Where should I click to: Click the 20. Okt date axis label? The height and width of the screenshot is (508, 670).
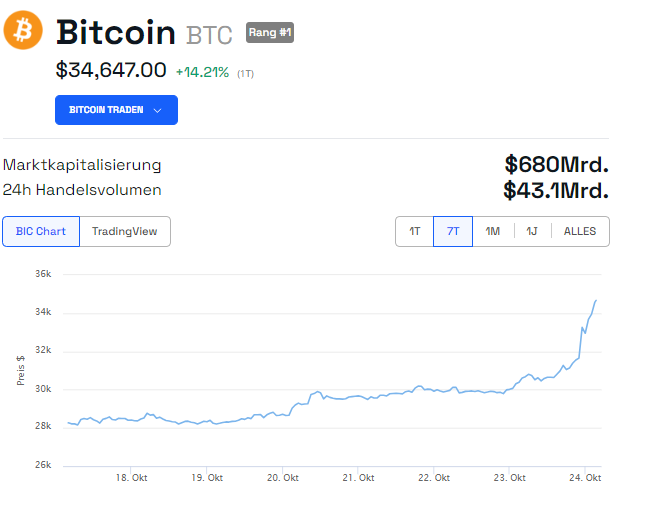[282, 478]
